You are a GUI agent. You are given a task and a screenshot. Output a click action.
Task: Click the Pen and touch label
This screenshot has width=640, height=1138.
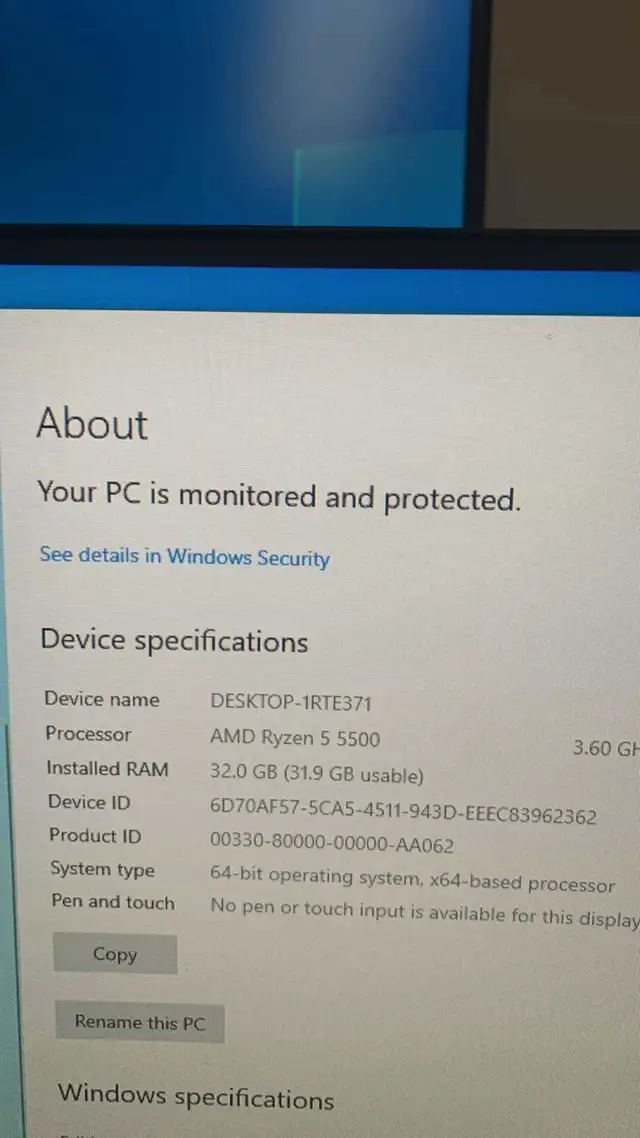(x=113, y=902)
